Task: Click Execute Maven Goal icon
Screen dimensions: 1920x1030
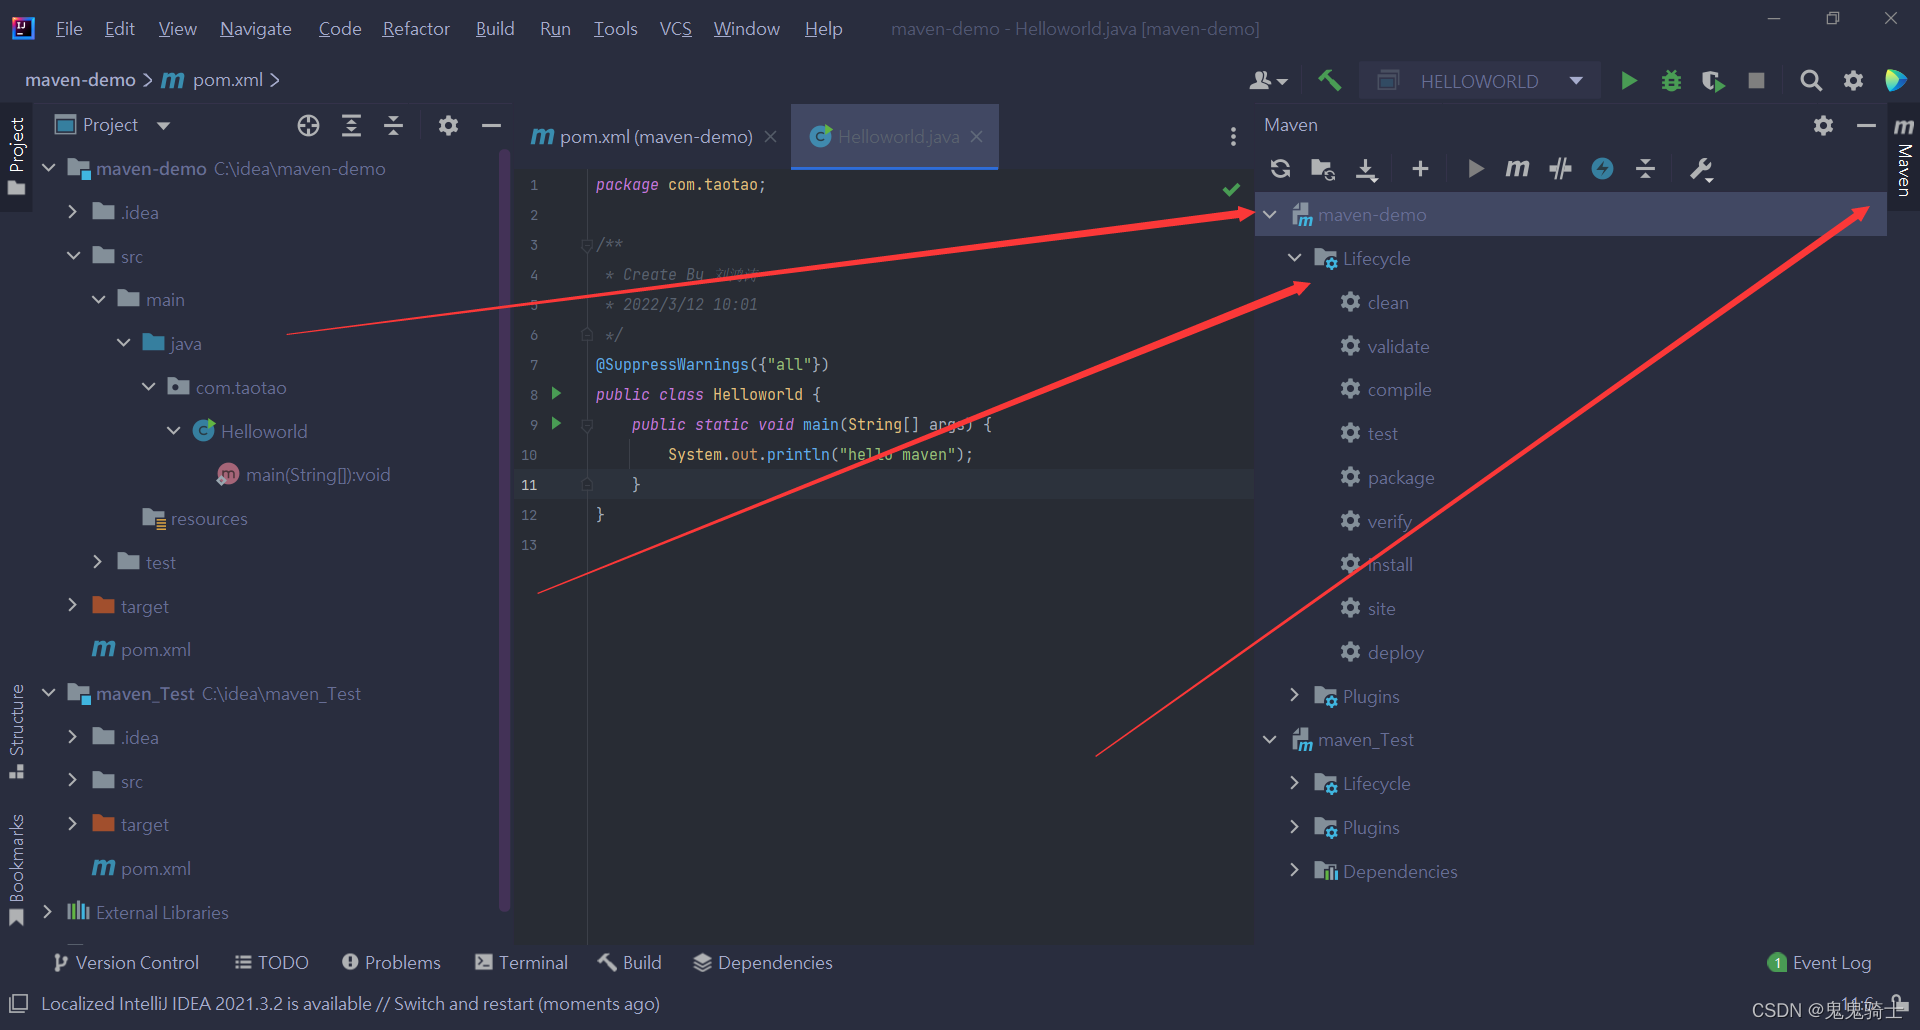Action: tap(1517, 169)
